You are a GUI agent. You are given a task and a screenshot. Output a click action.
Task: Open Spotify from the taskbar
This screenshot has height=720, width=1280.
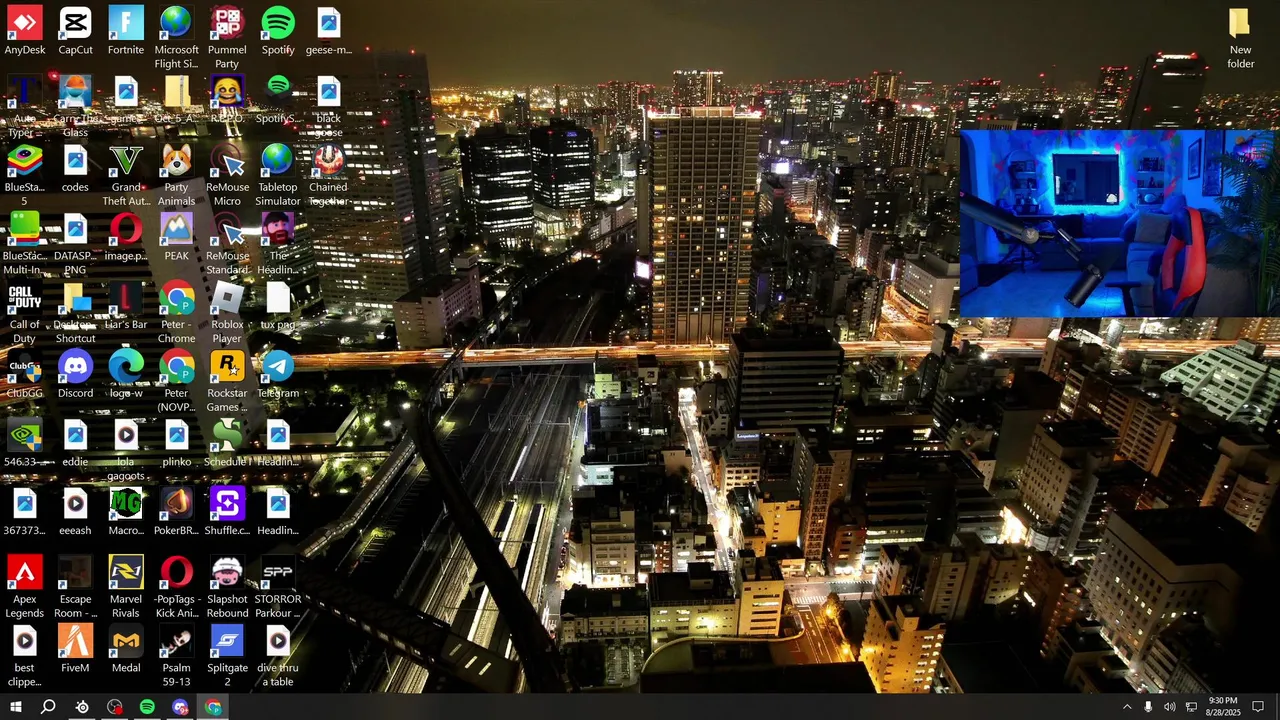(147, 707)
